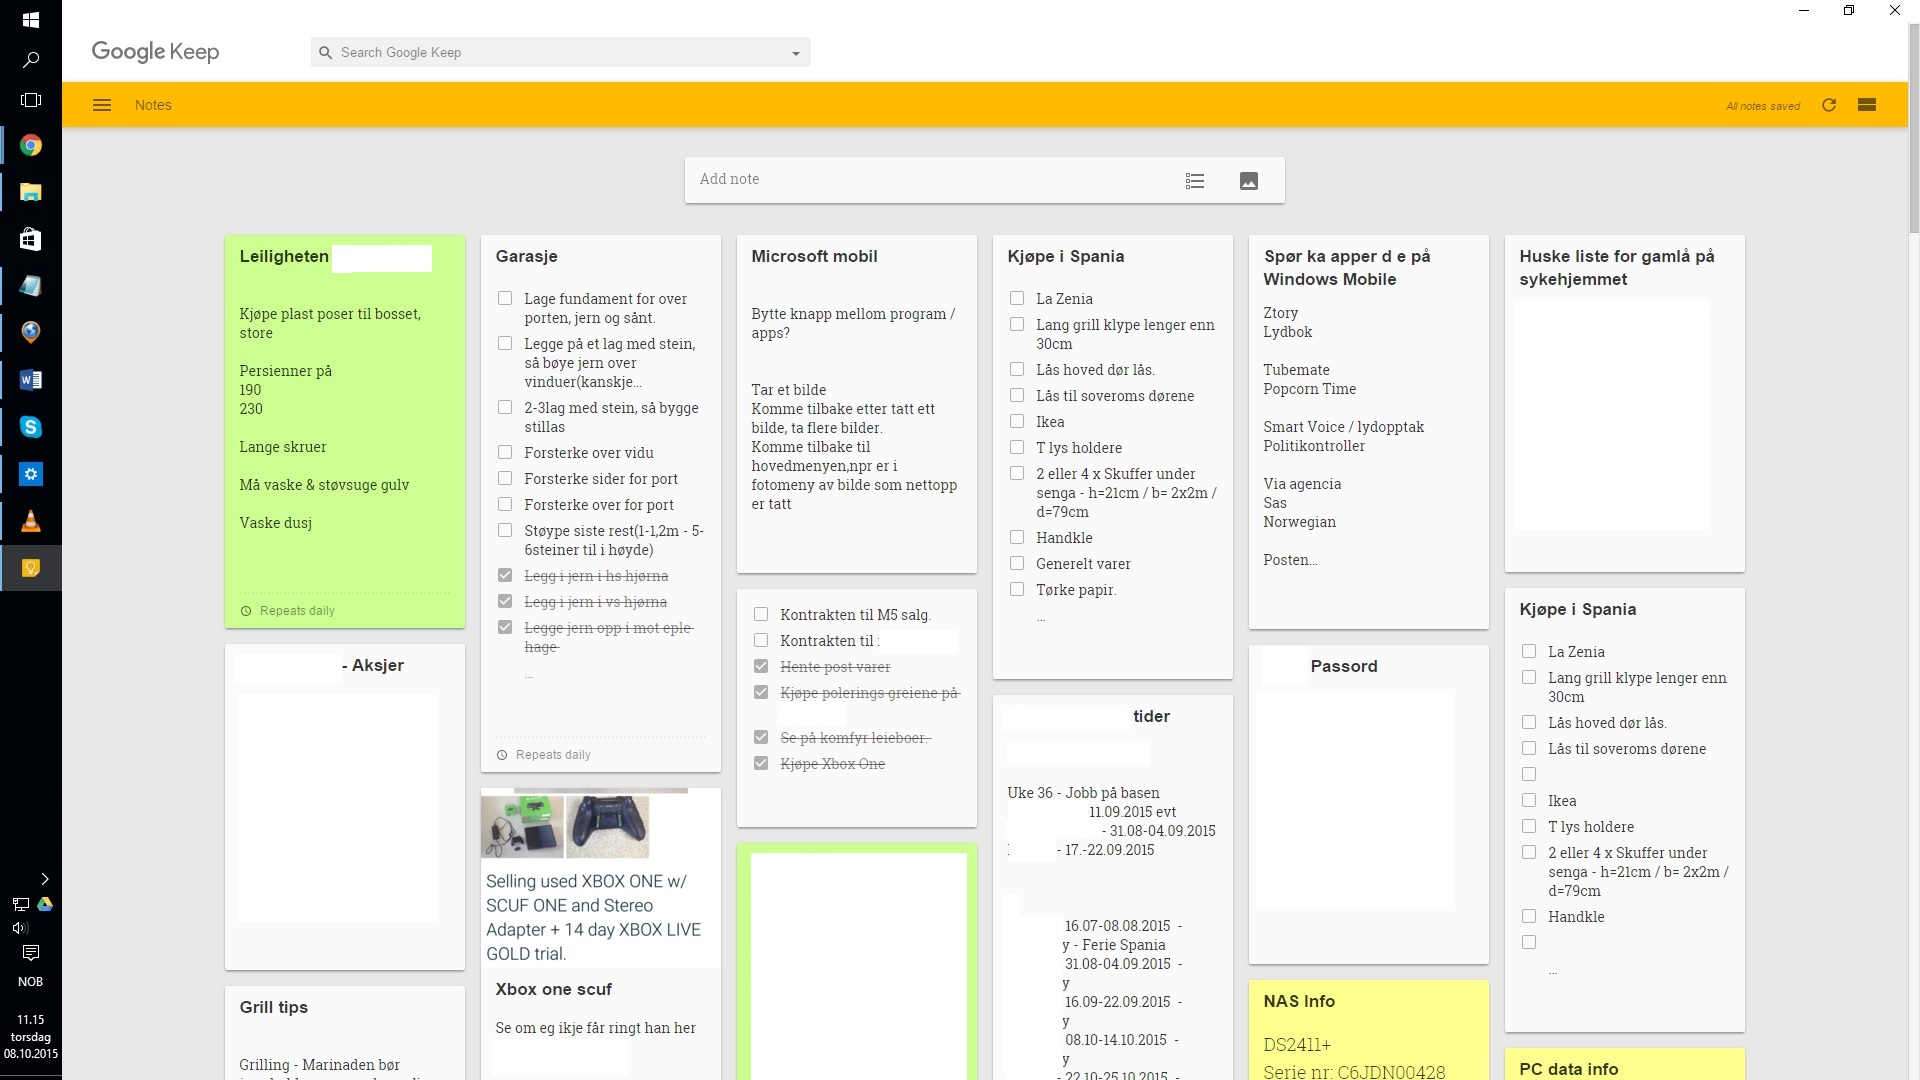Create new list note icon
The image size is (1920, 1080).
pyautogui.click(x=1195, y=181)
